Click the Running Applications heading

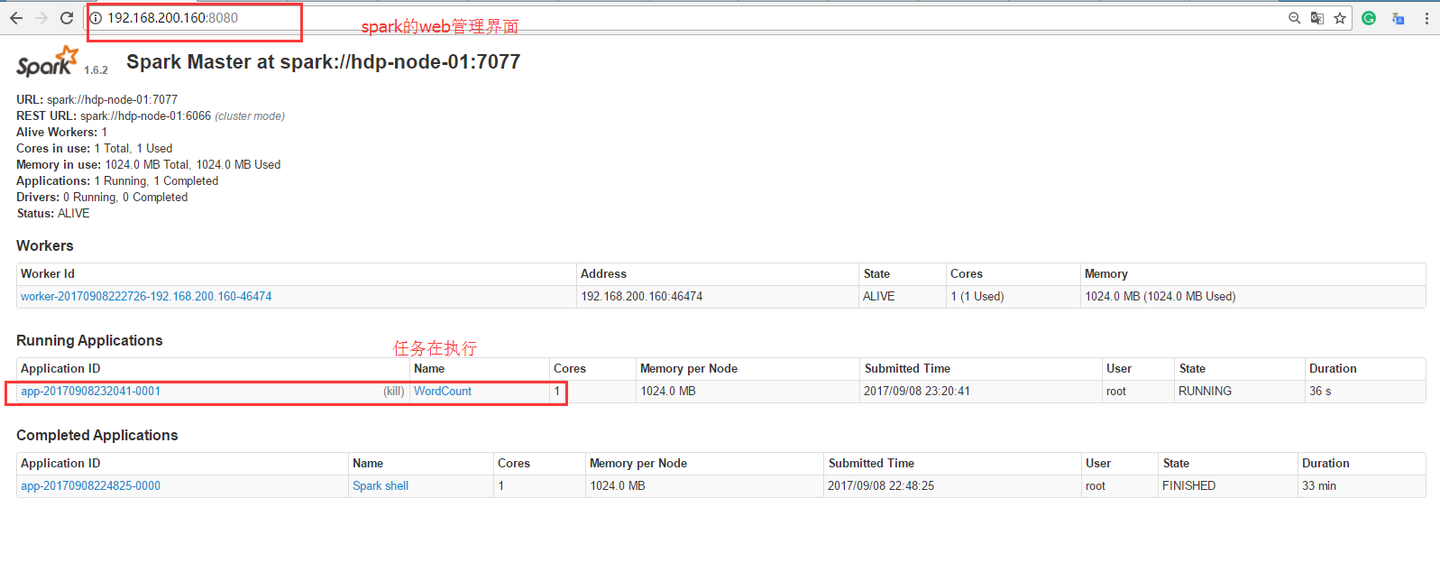(89, 340)
